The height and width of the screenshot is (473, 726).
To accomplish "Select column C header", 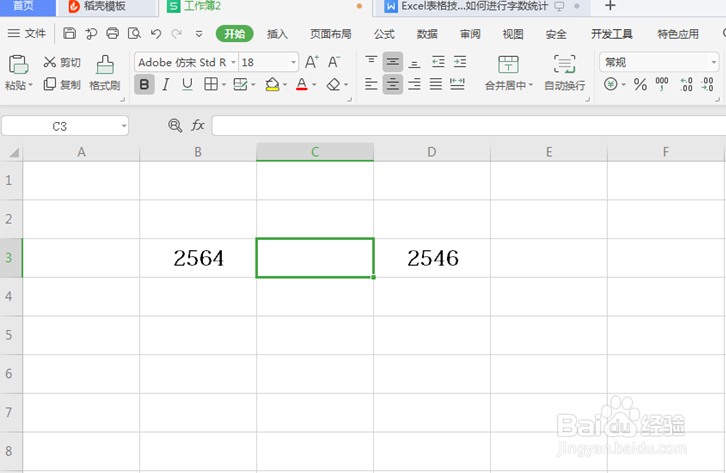I will pos(315,152).
